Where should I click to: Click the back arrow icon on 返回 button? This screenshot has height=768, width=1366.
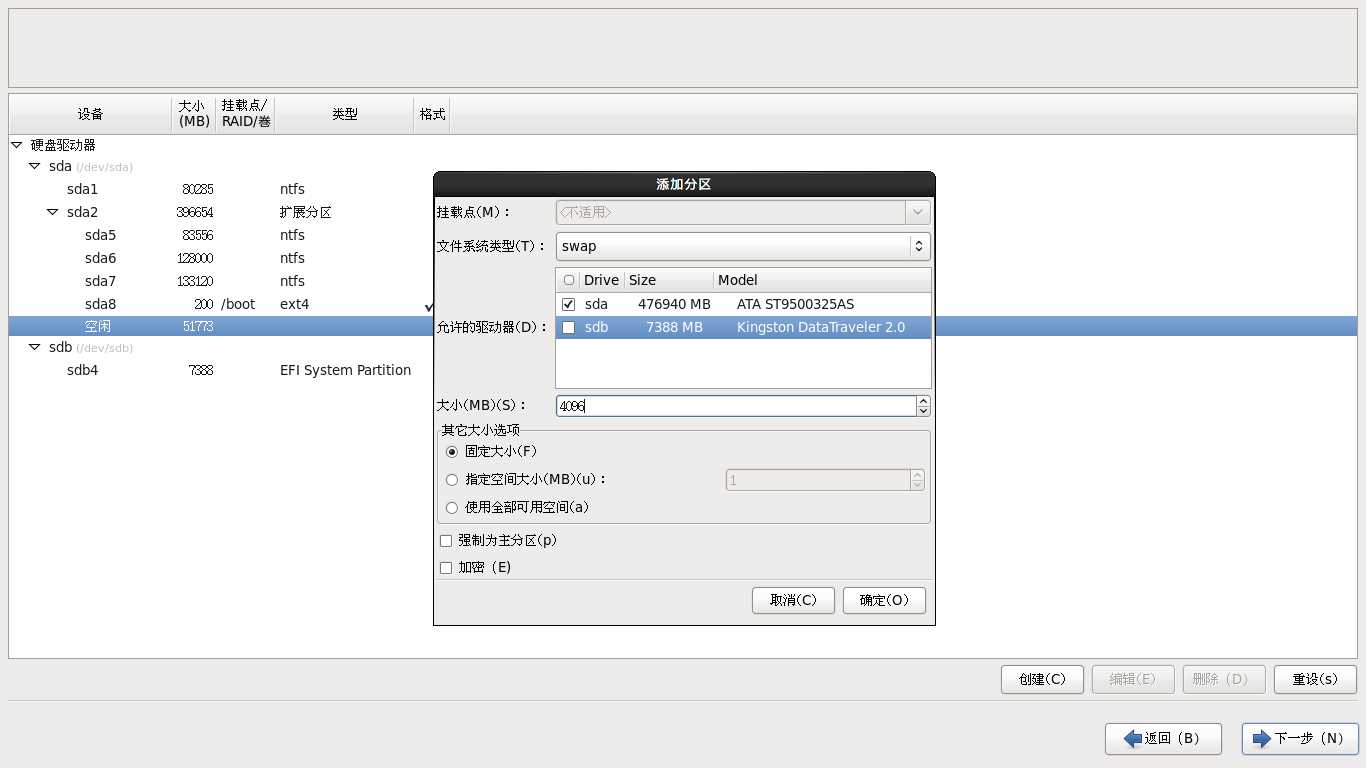(1133, 738)
